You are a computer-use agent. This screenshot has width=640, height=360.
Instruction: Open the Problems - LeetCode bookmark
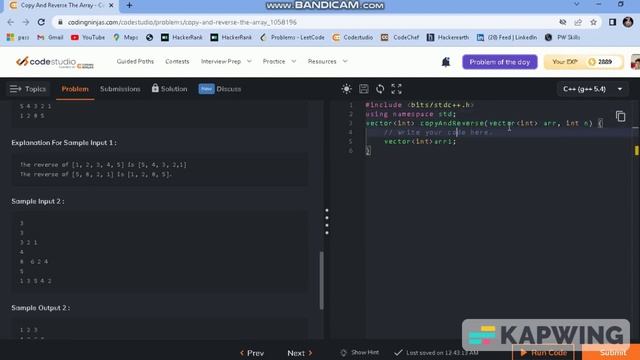pyautogui.click(x=292, y=37)
